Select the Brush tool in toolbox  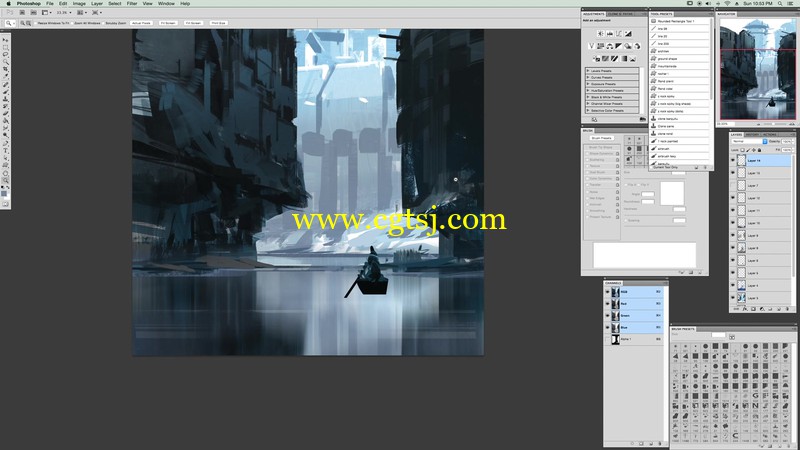click(6, 92)
